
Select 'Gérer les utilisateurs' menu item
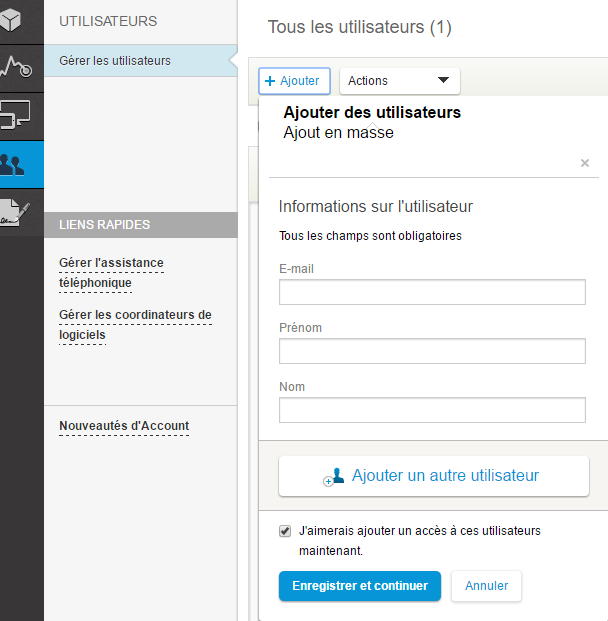pos(115,61)
